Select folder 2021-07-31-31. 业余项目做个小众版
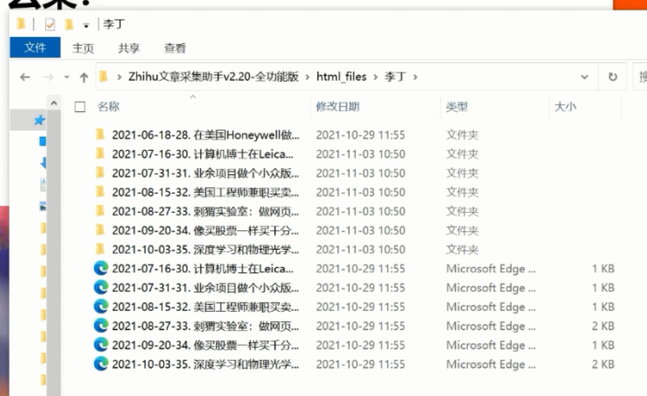The height and width of the screenshot is (396, 647). pyautogui.click(x=205, y=173)
